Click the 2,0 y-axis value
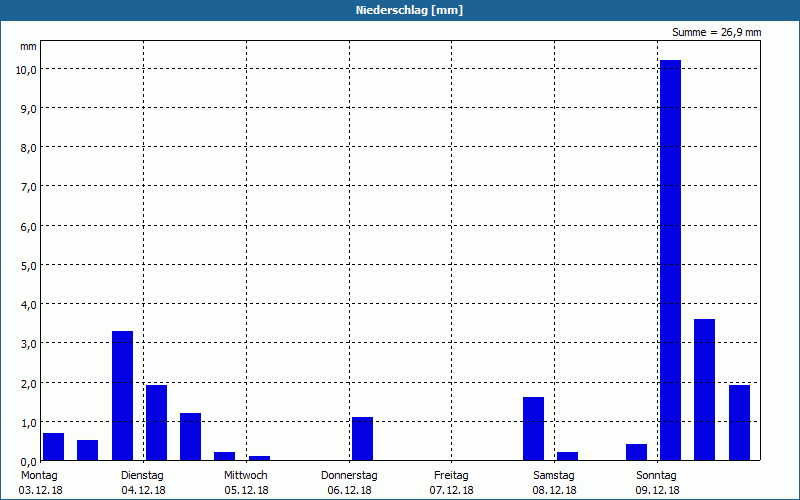The image size is (800, 500). click(28, 384)
